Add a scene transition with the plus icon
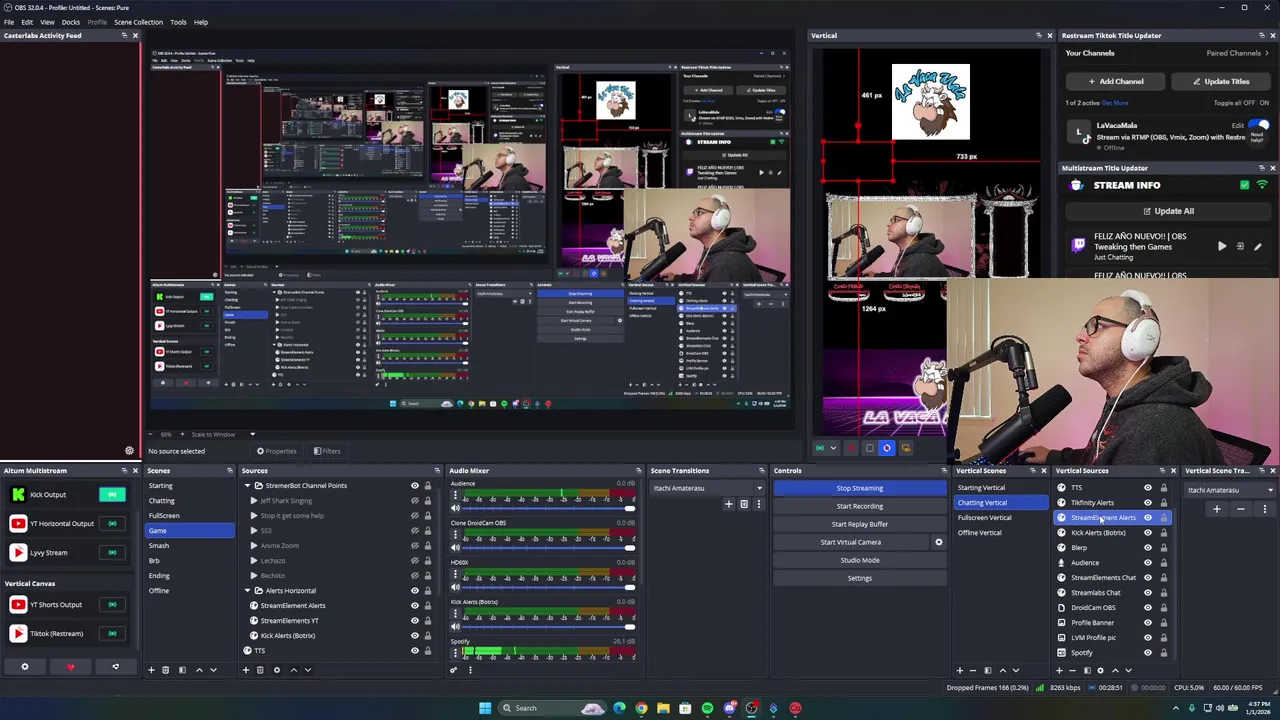Viewport: 1280px width, 720px height. pos(729,504)
